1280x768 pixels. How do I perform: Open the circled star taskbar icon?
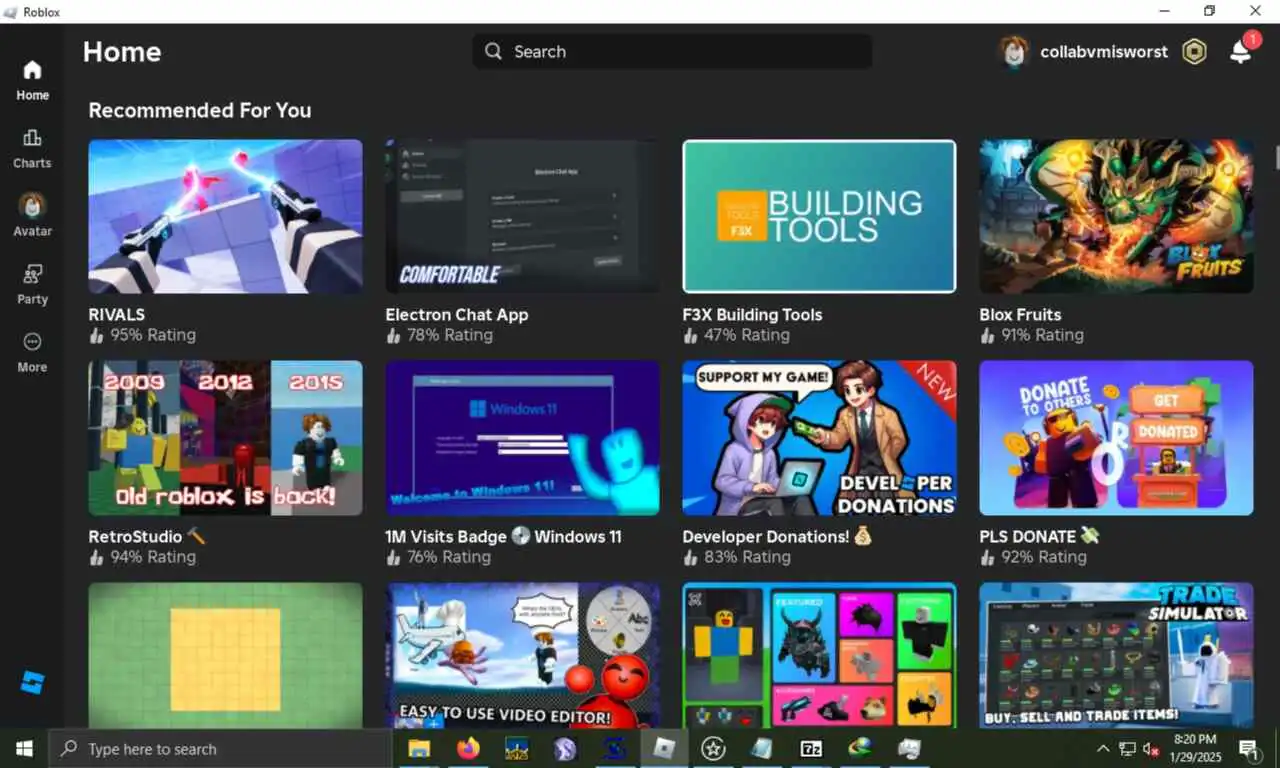pyautogui.click(x=713, y=748)
